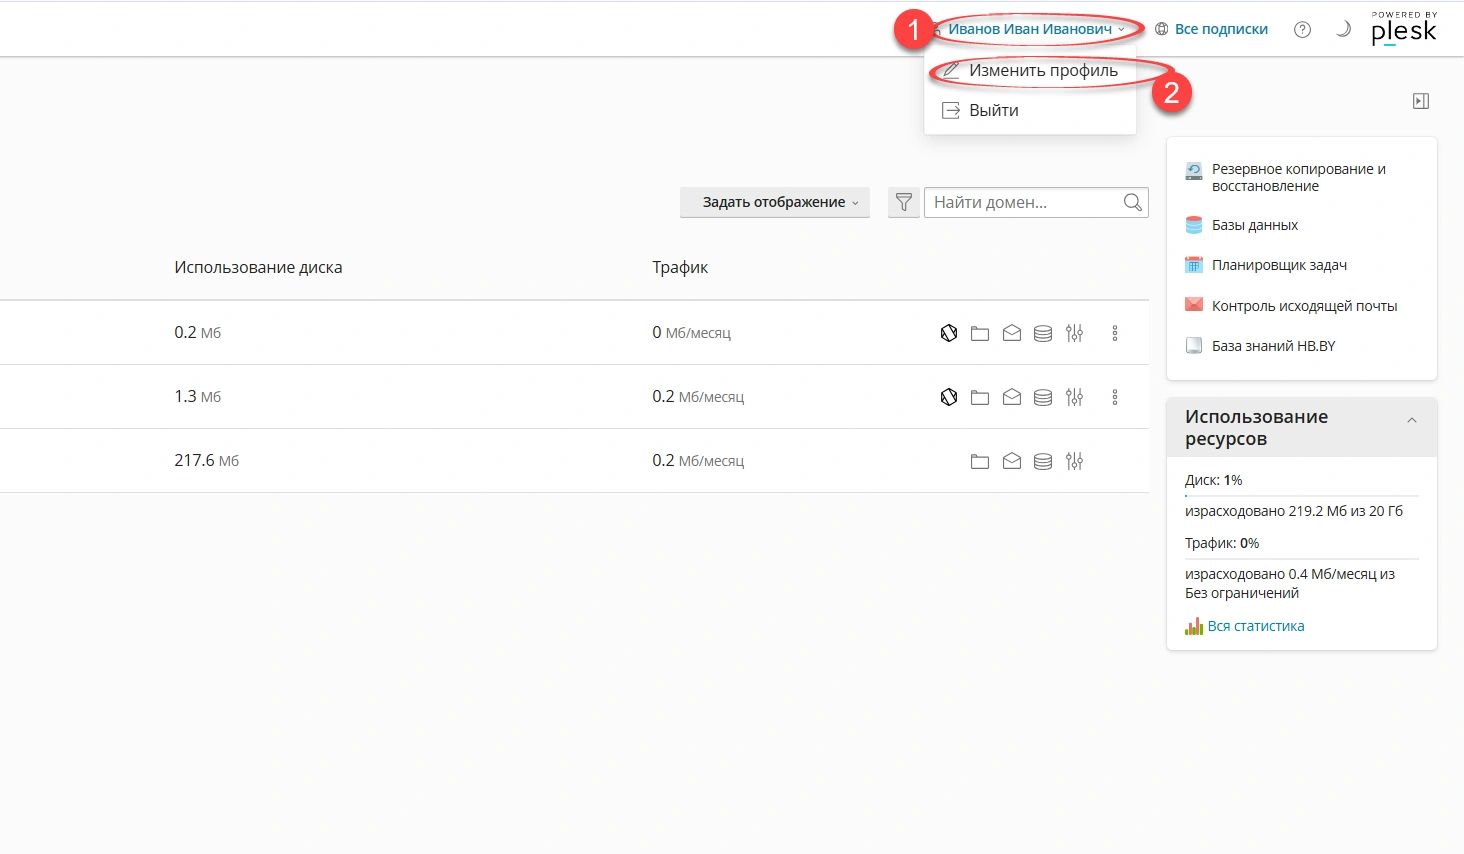Viewport: 1464px width, 854px height.
Task: Toggle dark mode with the moon icon
Action: [x=1343, y=30]
